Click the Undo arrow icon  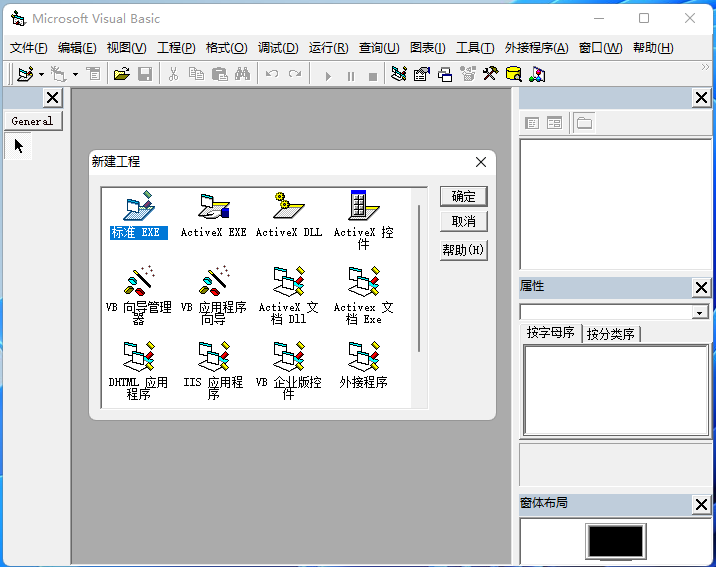click(272, 74)
